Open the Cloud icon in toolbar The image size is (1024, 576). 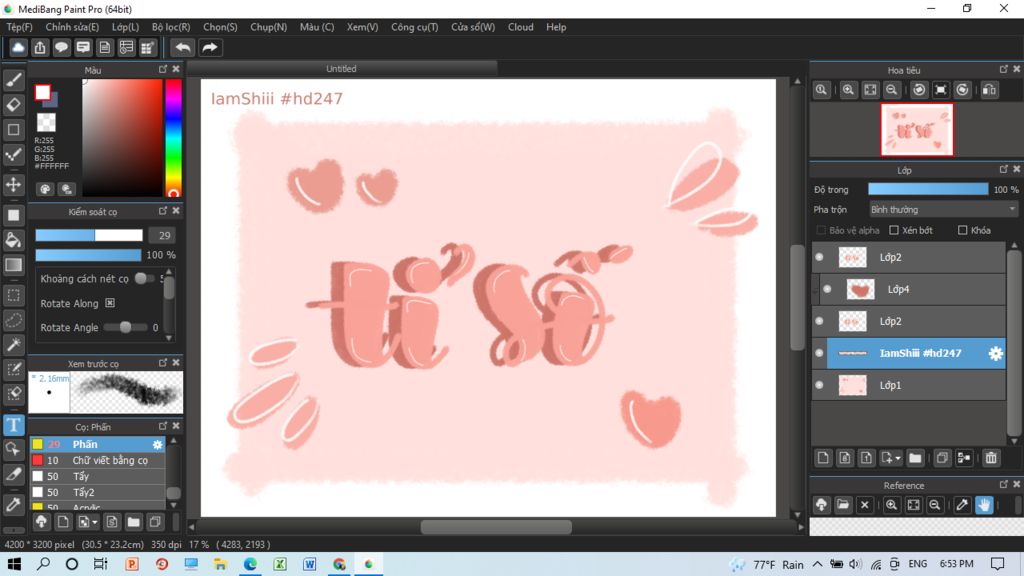[18, 47]
